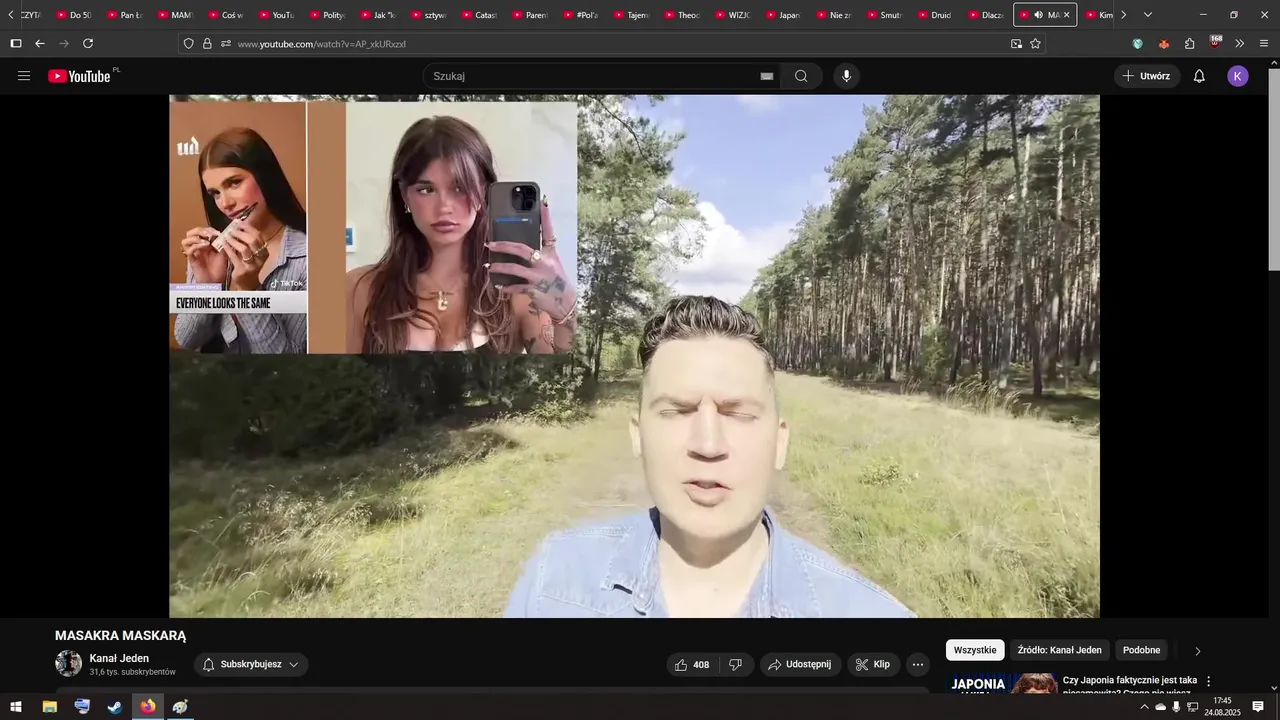Show site security padlock info

207,44
